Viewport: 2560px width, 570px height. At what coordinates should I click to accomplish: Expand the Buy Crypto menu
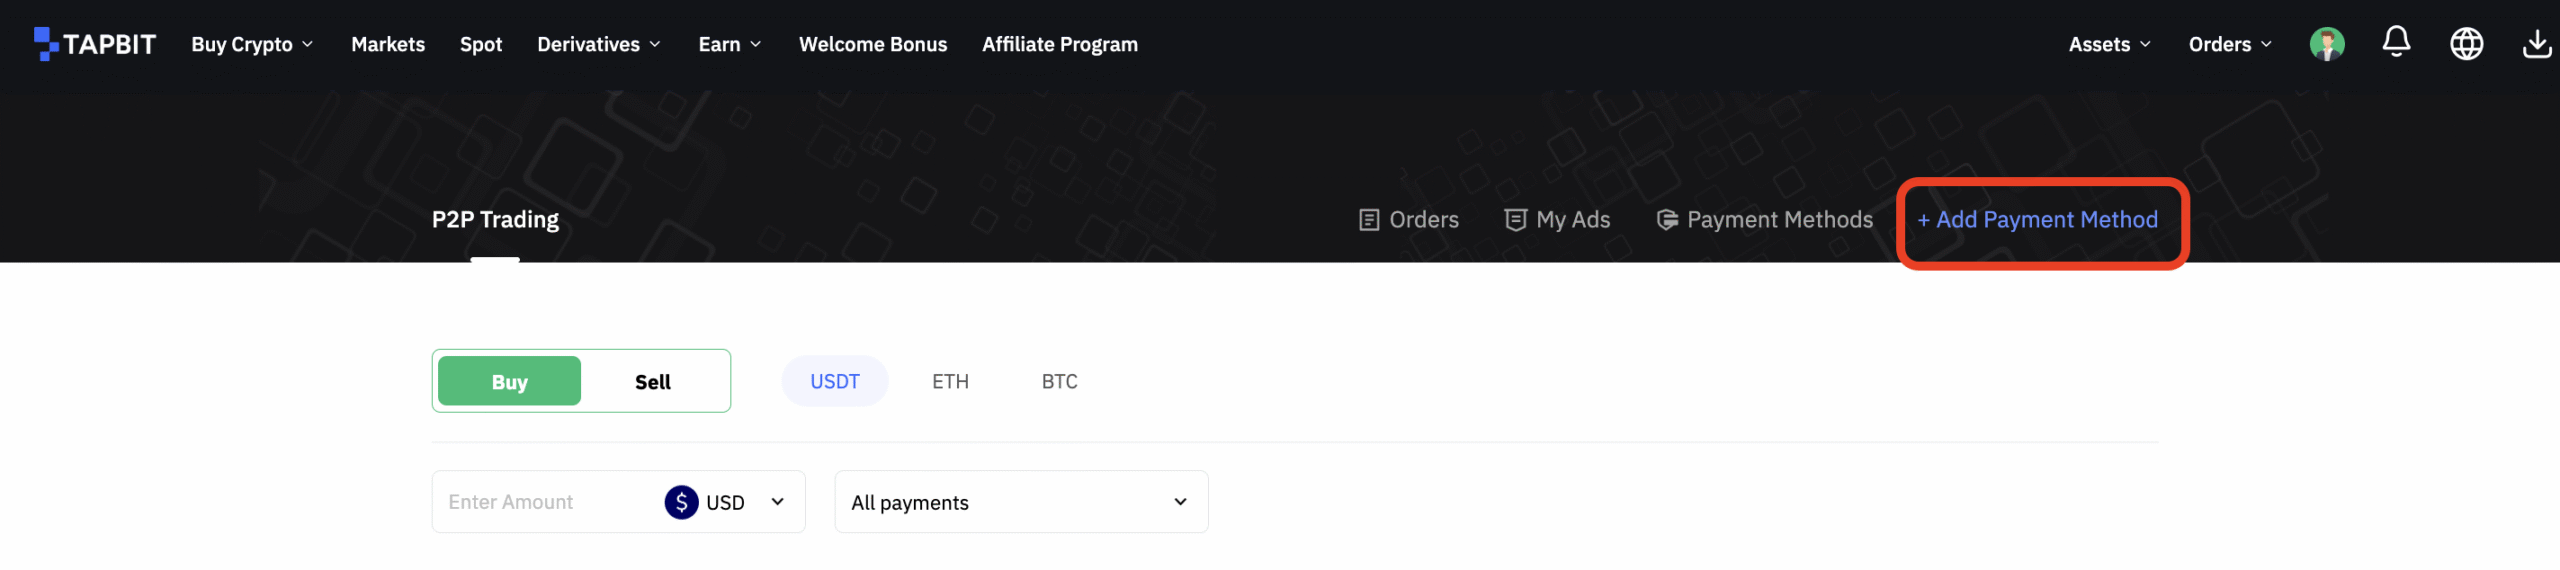(x=252, y=44)
